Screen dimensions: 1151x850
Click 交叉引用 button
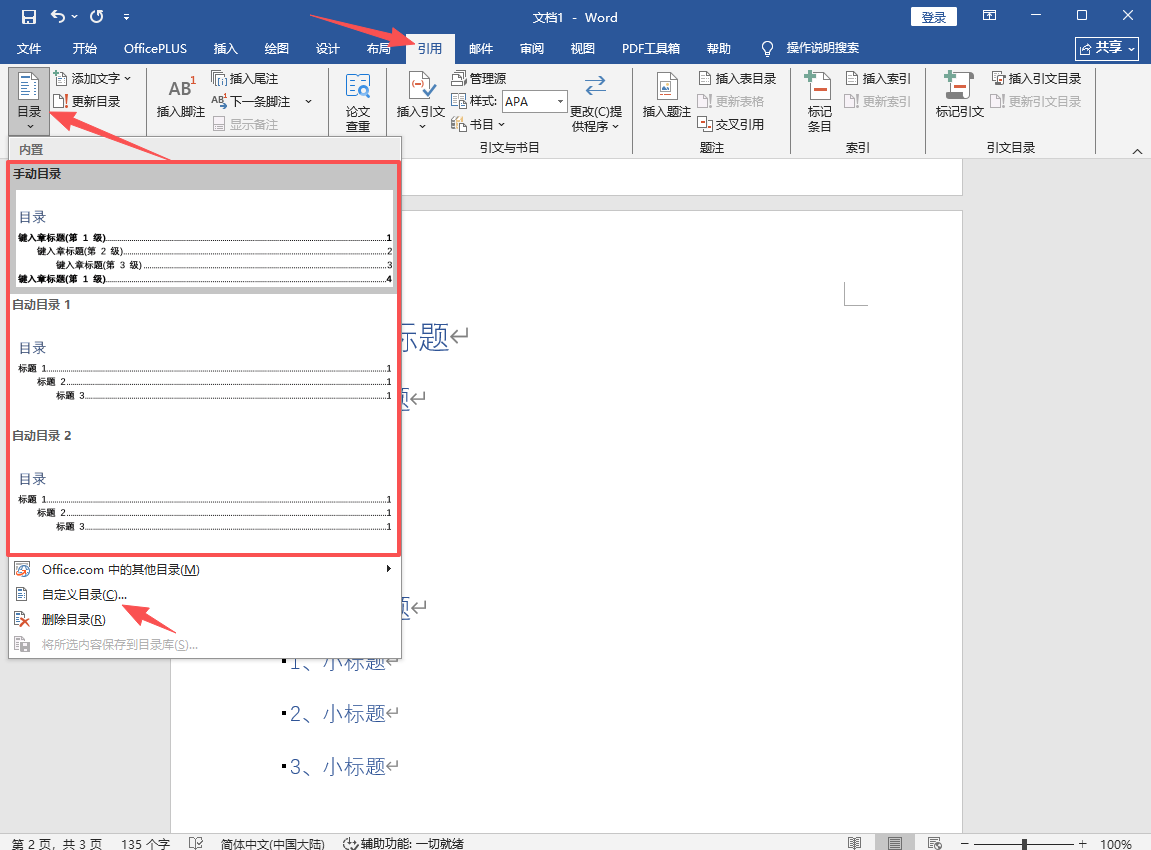731,124
